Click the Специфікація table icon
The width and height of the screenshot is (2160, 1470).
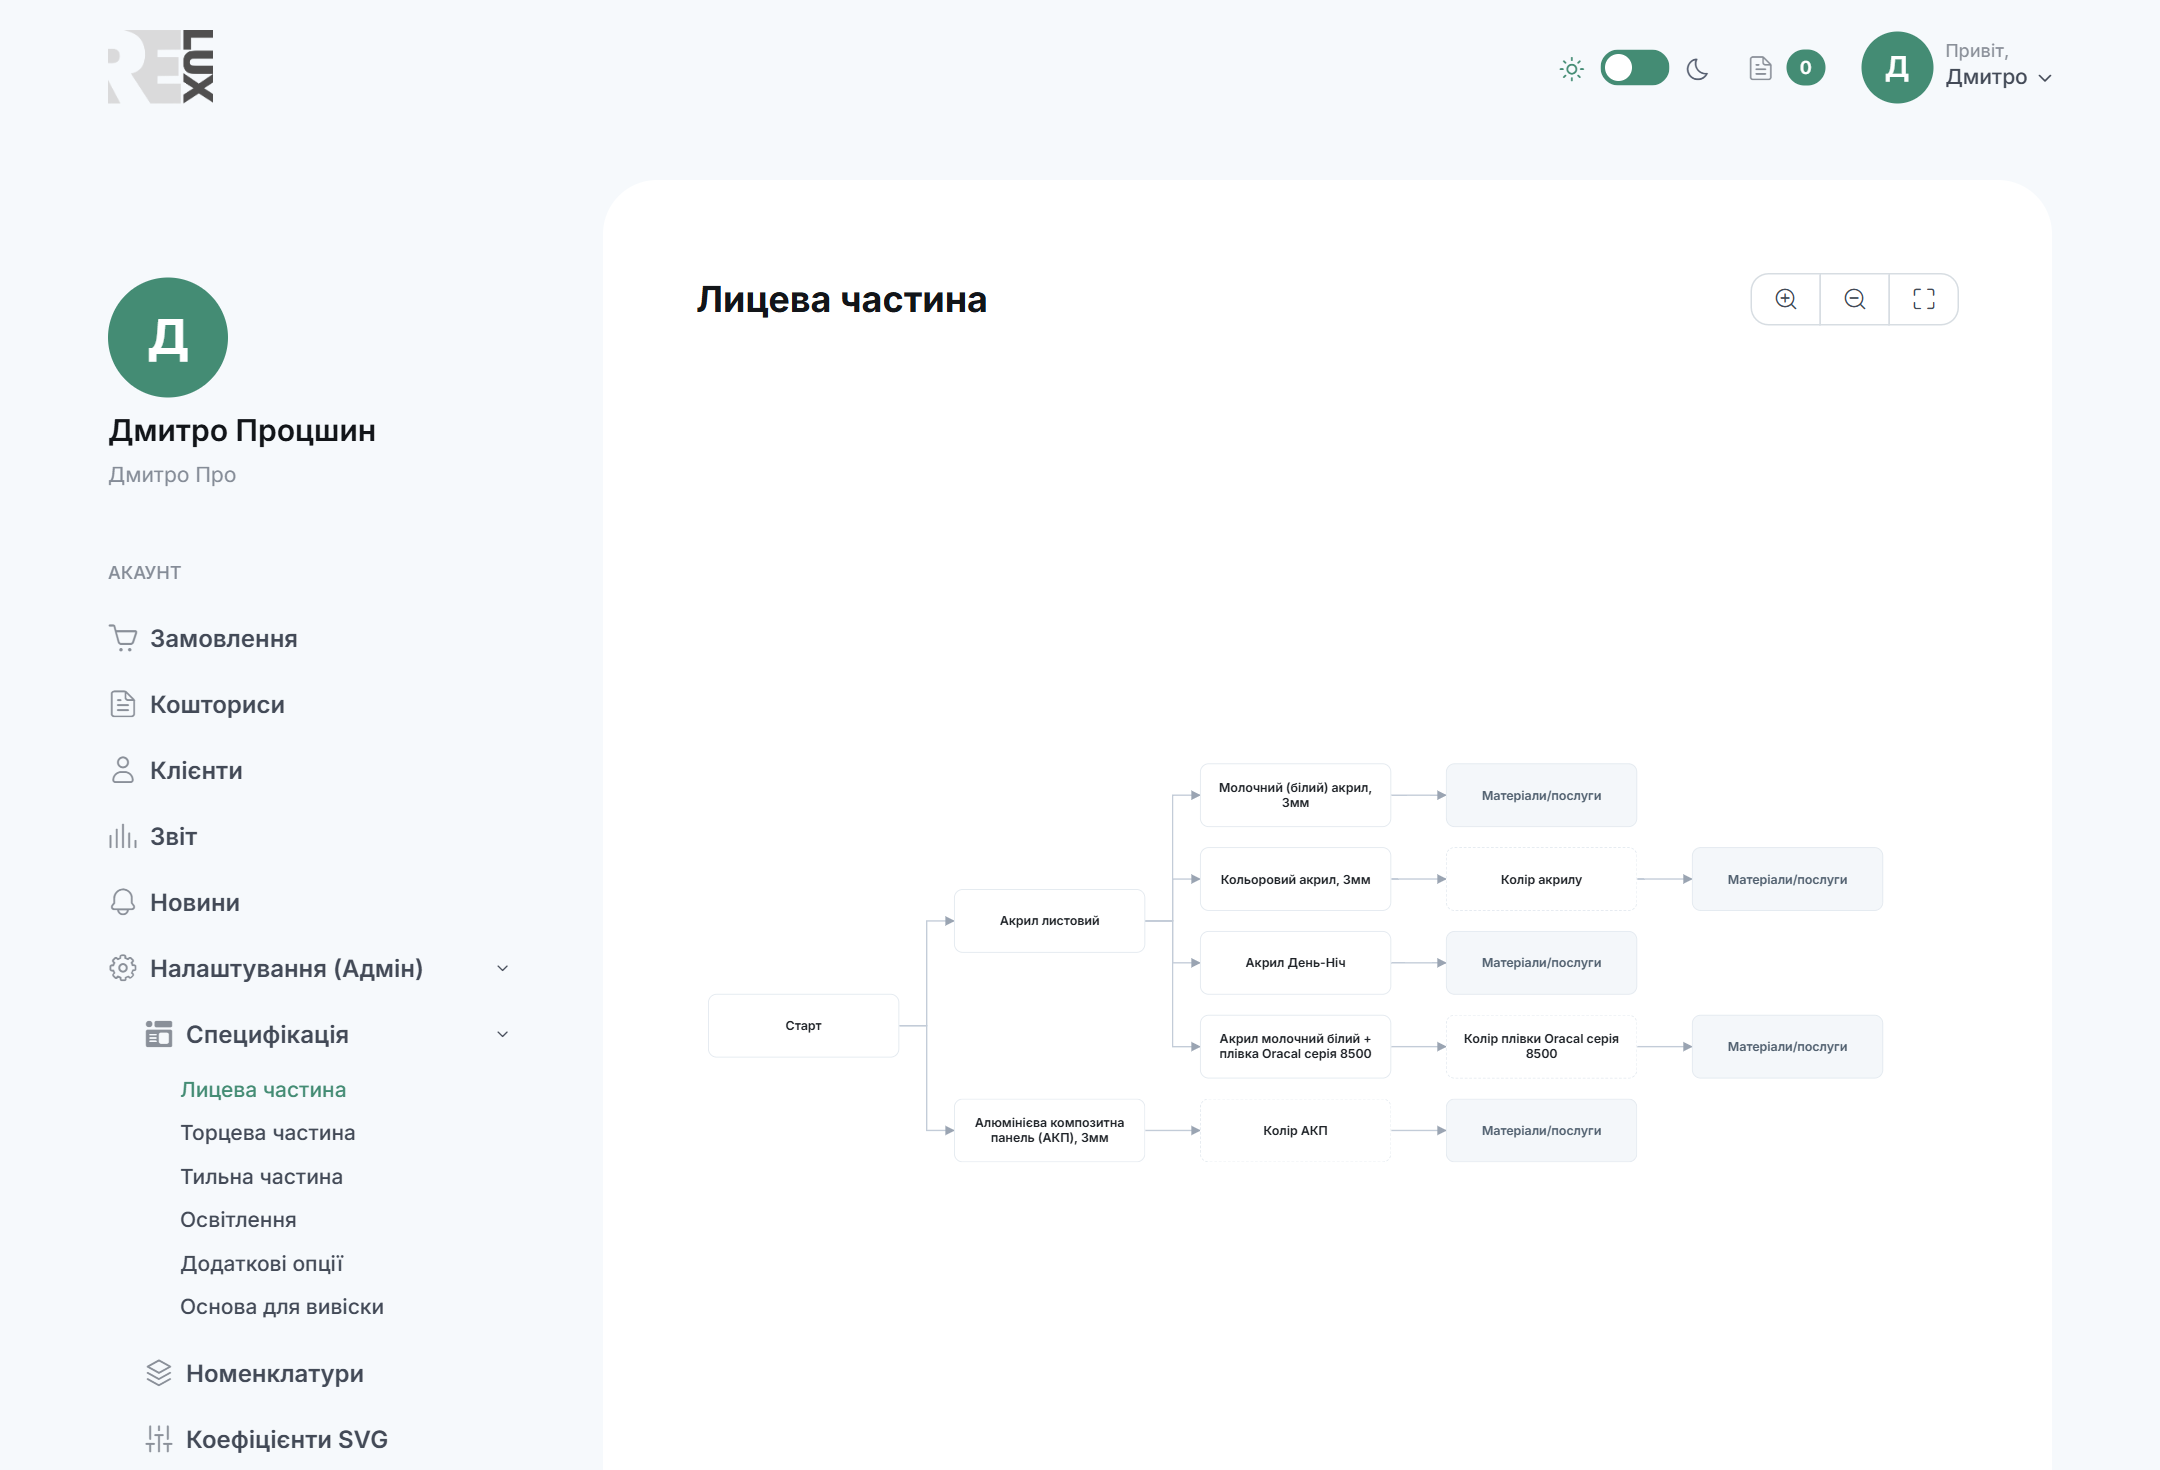159,1034
